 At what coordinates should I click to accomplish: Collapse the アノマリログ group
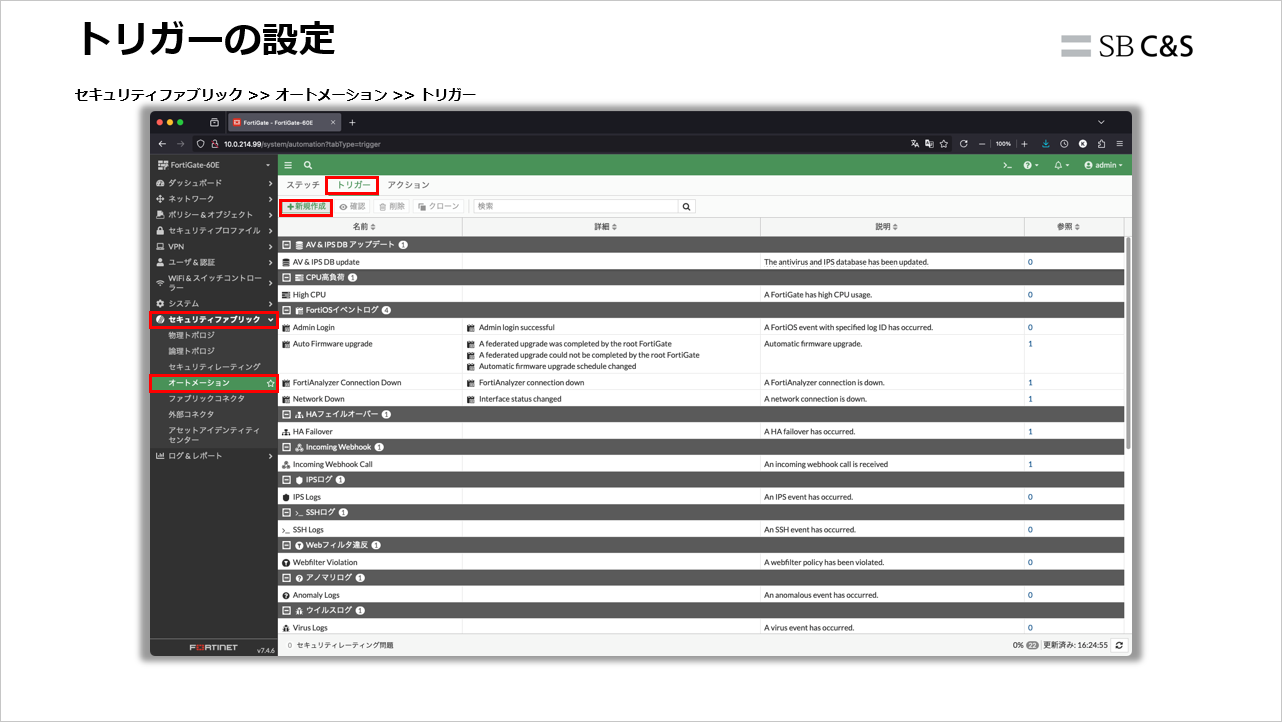point(286,578)
